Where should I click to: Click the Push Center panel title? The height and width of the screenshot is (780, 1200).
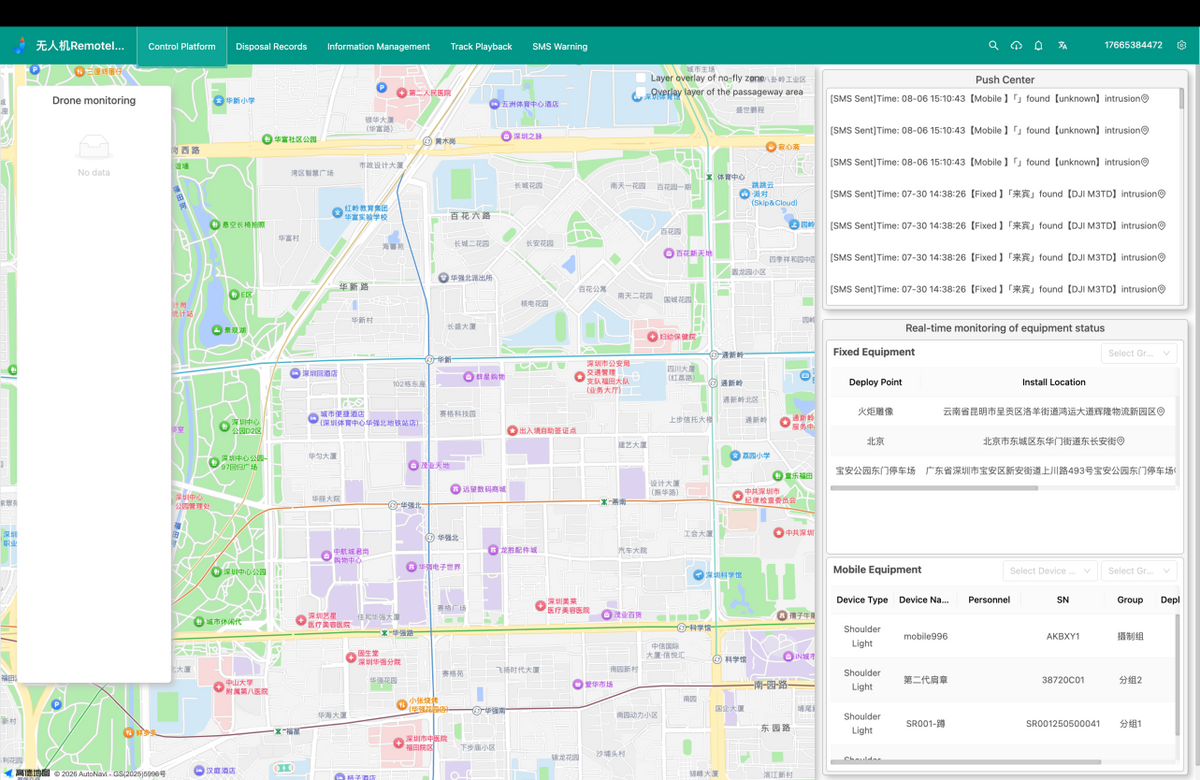point(1005,79)
